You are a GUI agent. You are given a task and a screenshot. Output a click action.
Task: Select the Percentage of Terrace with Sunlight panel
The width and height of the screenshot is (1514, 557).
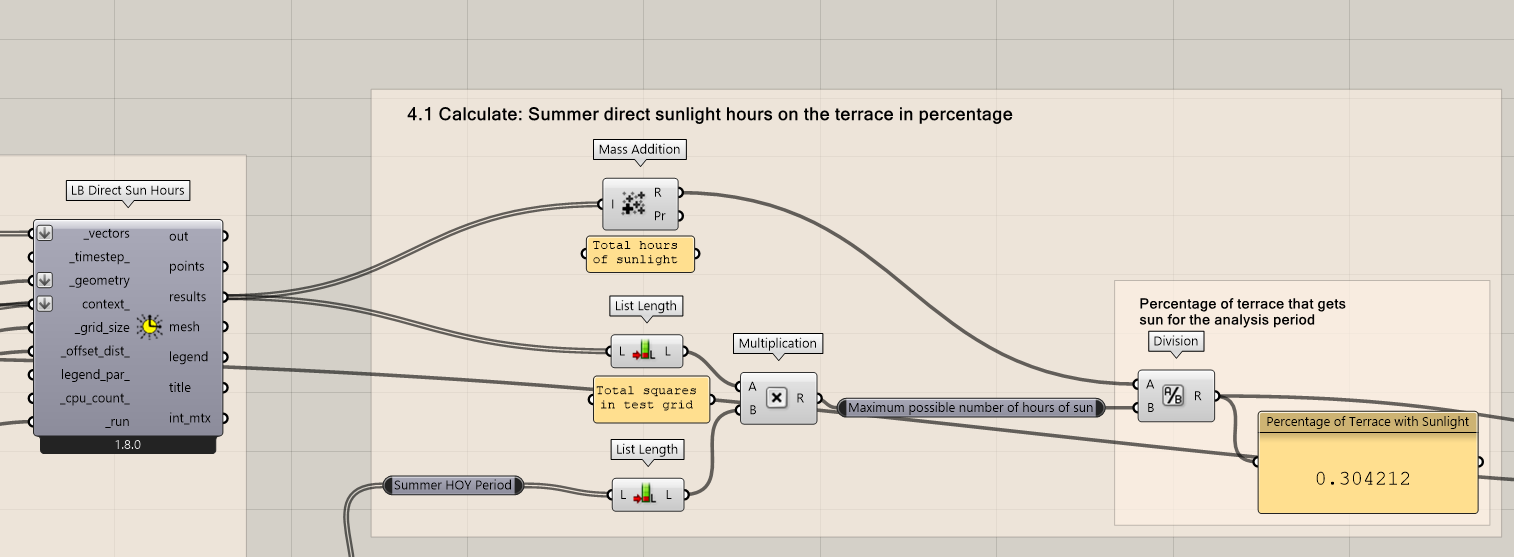pos(1367,463)
